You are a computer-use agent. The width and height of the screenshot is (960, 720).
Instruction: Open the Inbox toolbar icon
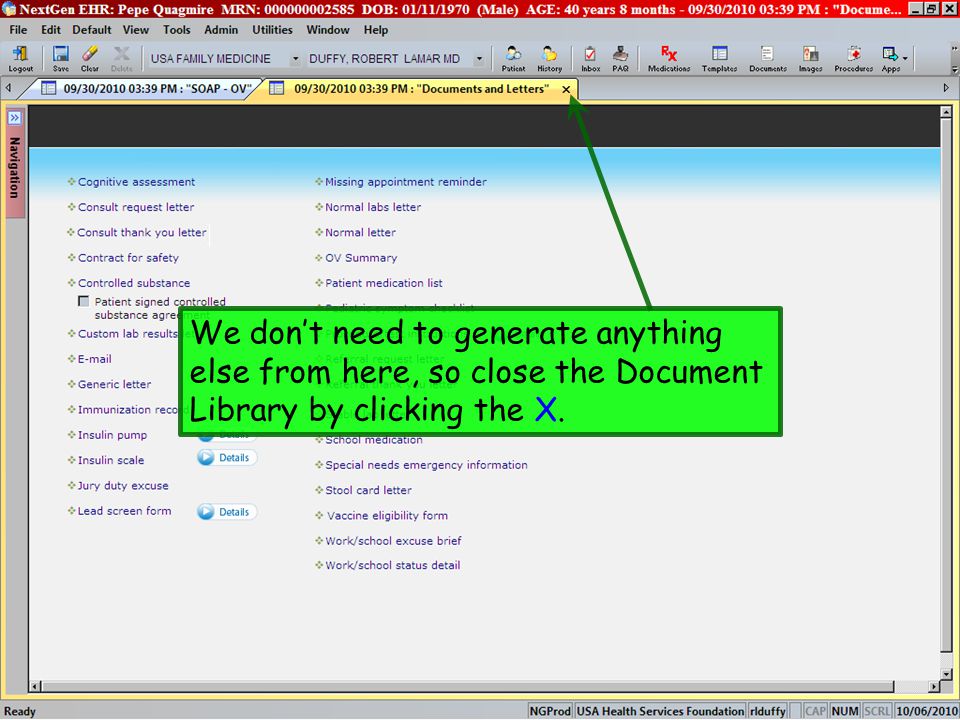(590, 59)
